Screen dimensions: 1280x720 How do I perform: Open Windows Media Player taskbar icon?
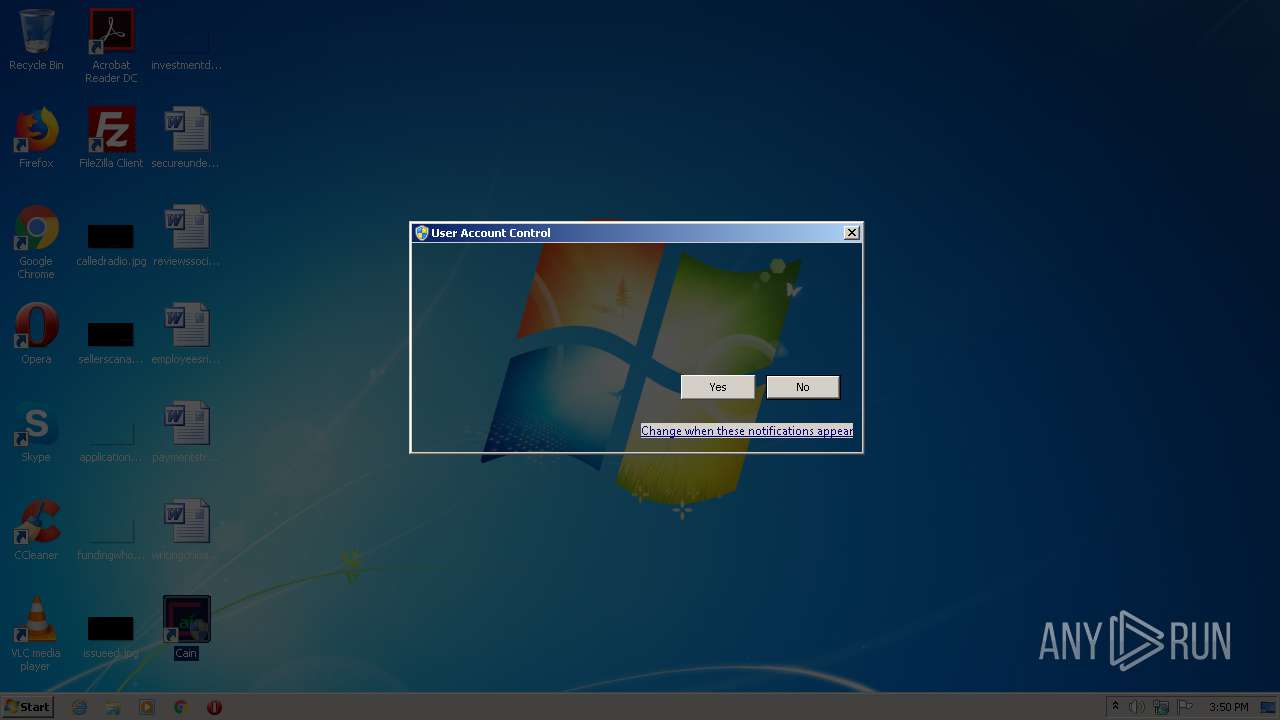[x=147, y=707]
